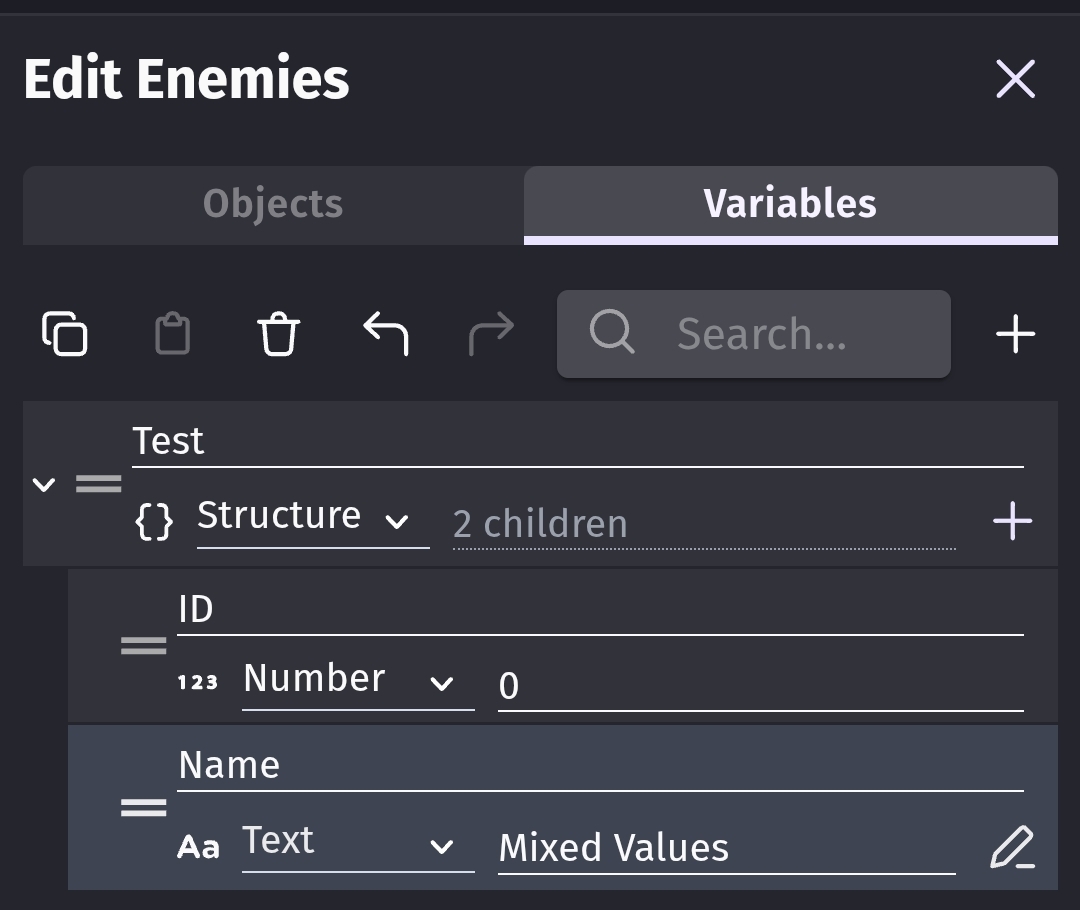Click the redo arrow icon

click(x=491, y=334)
